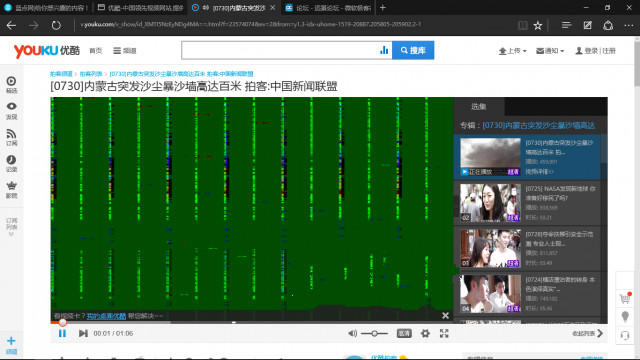
Task: Switch to the first browser tab
Action: click(46, 7)
